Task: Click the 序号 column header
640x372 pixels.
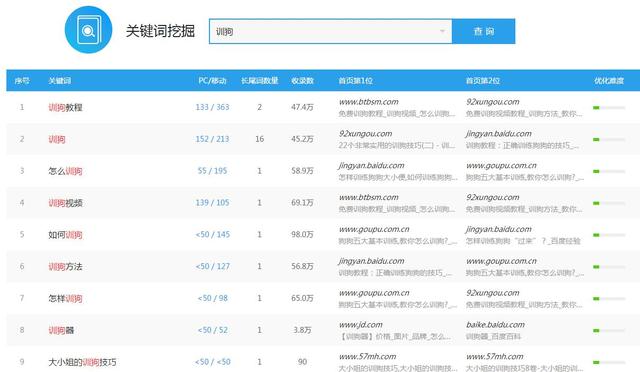Action: click(x=22, y=81)
